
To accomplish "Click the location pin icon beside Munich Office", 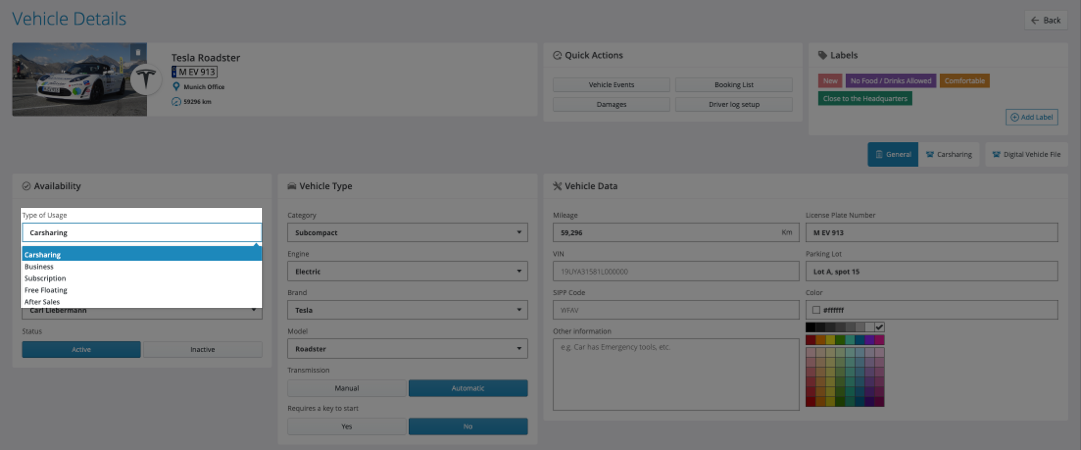I will [x=176, y=87].
